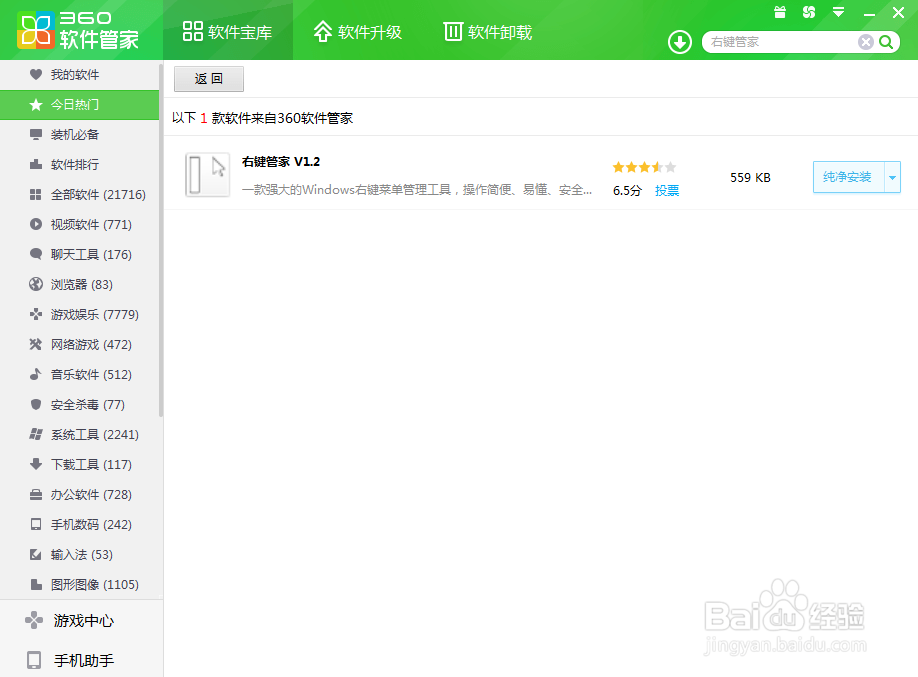Minimize the 360 software manager window
This screenshot has height=677, width=918.
pos(869,13)
